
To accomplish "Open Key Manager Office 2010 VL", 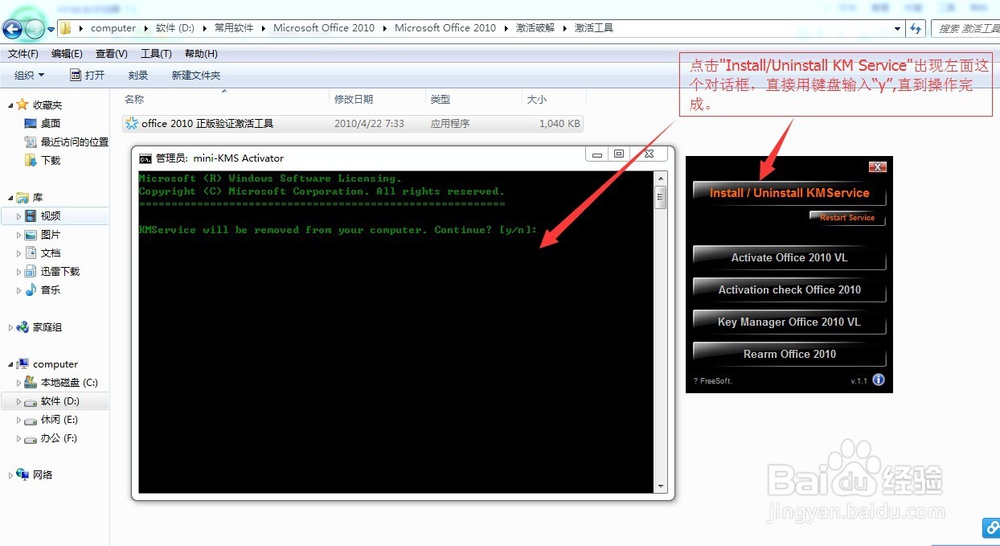I will click(x=789, y=322).
